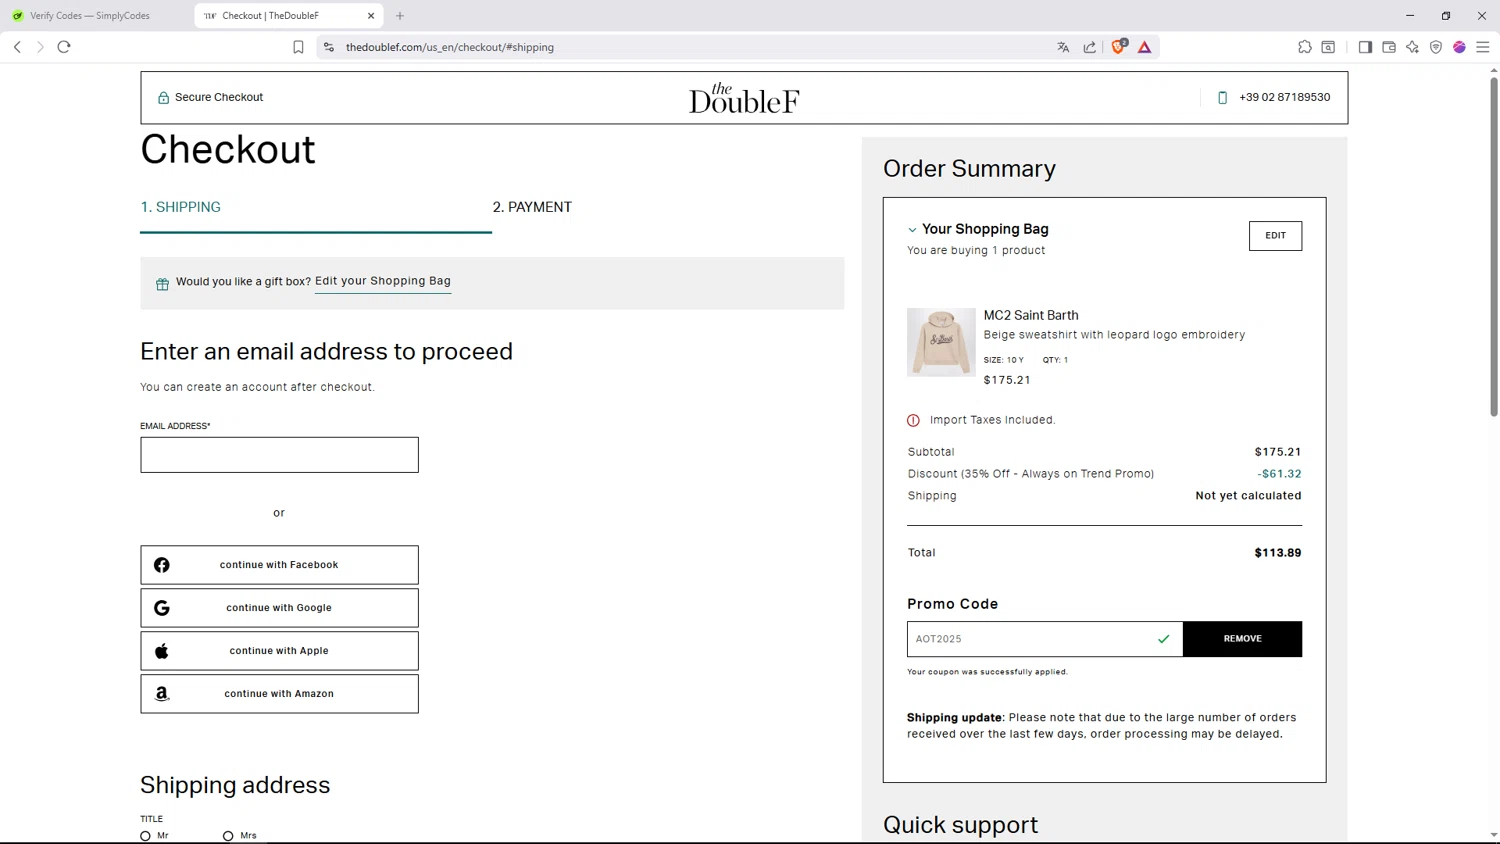Open Leo AI assistant icon
Viewport: 1500px width, 844px height.
(x=1412, y=47)
